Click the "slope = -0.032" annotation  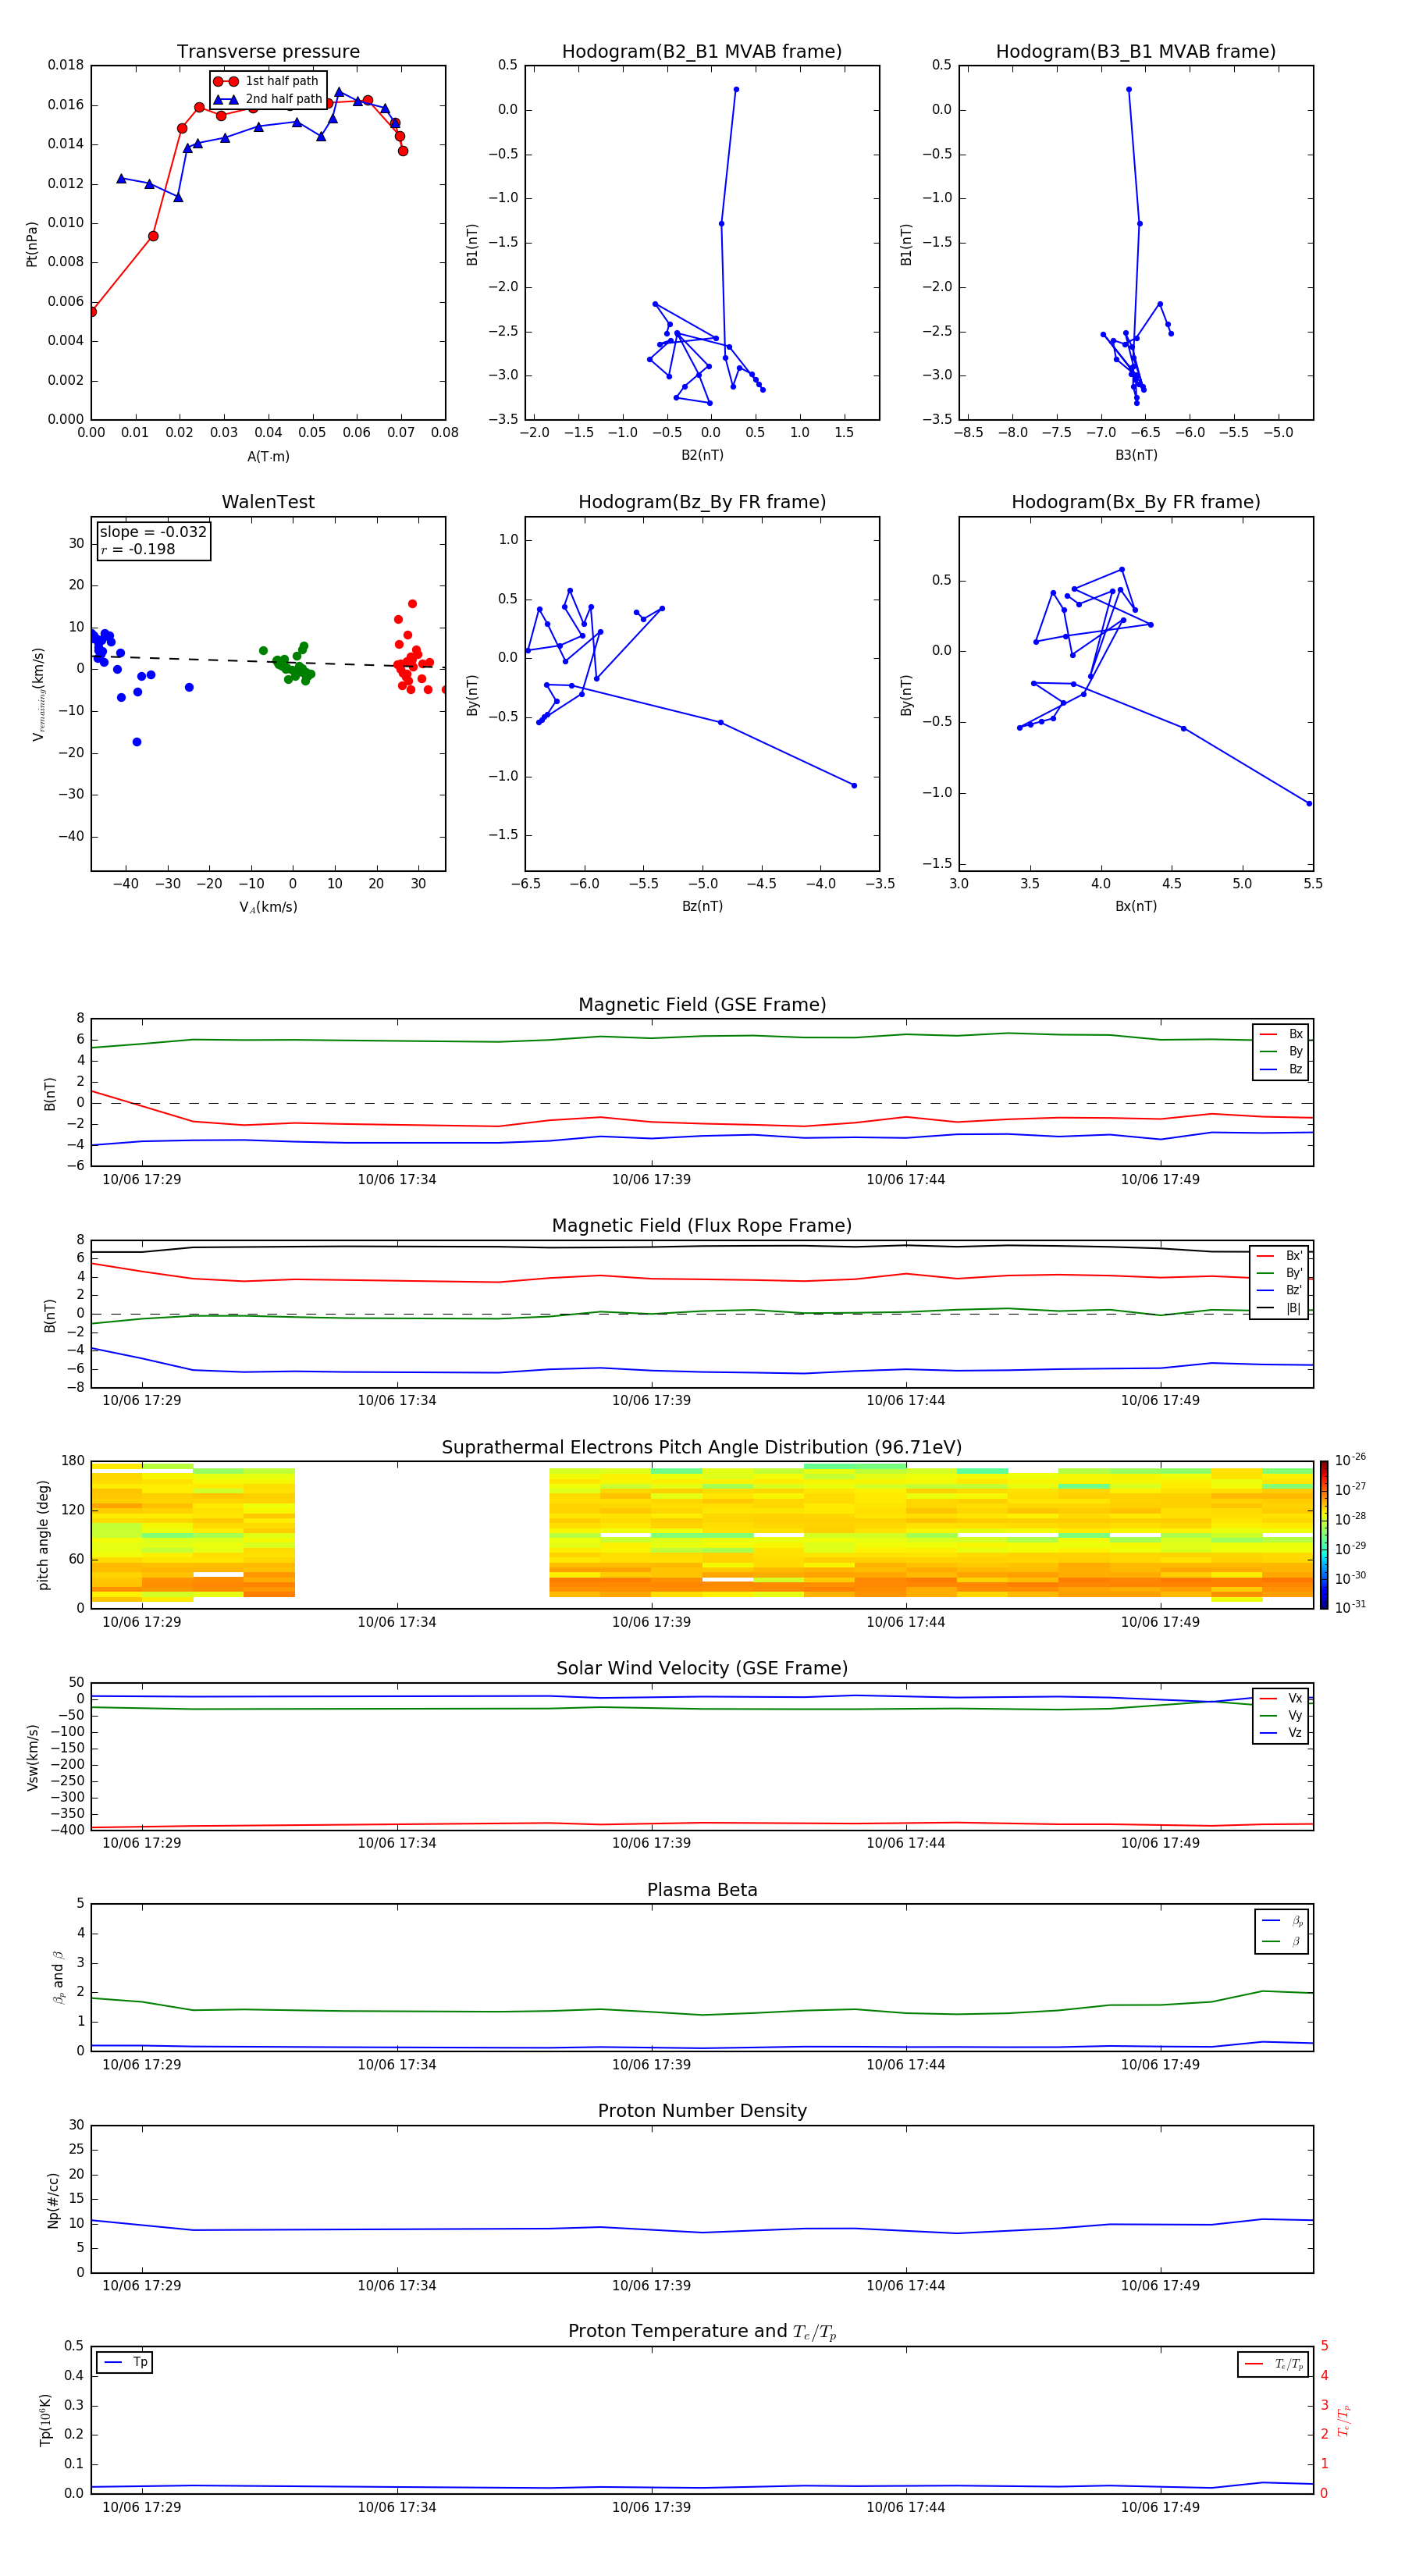(x=153, y=532)
